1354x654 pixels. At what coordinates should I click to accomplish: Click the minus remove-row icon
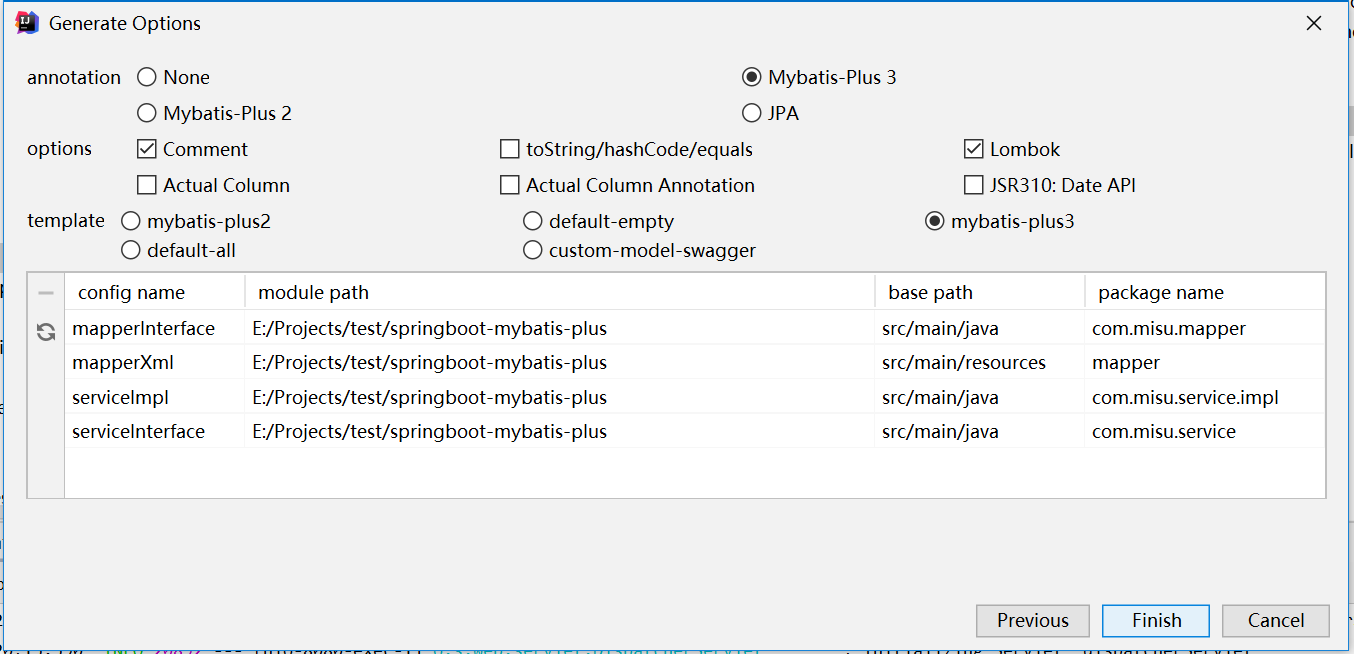pos(46,293)
